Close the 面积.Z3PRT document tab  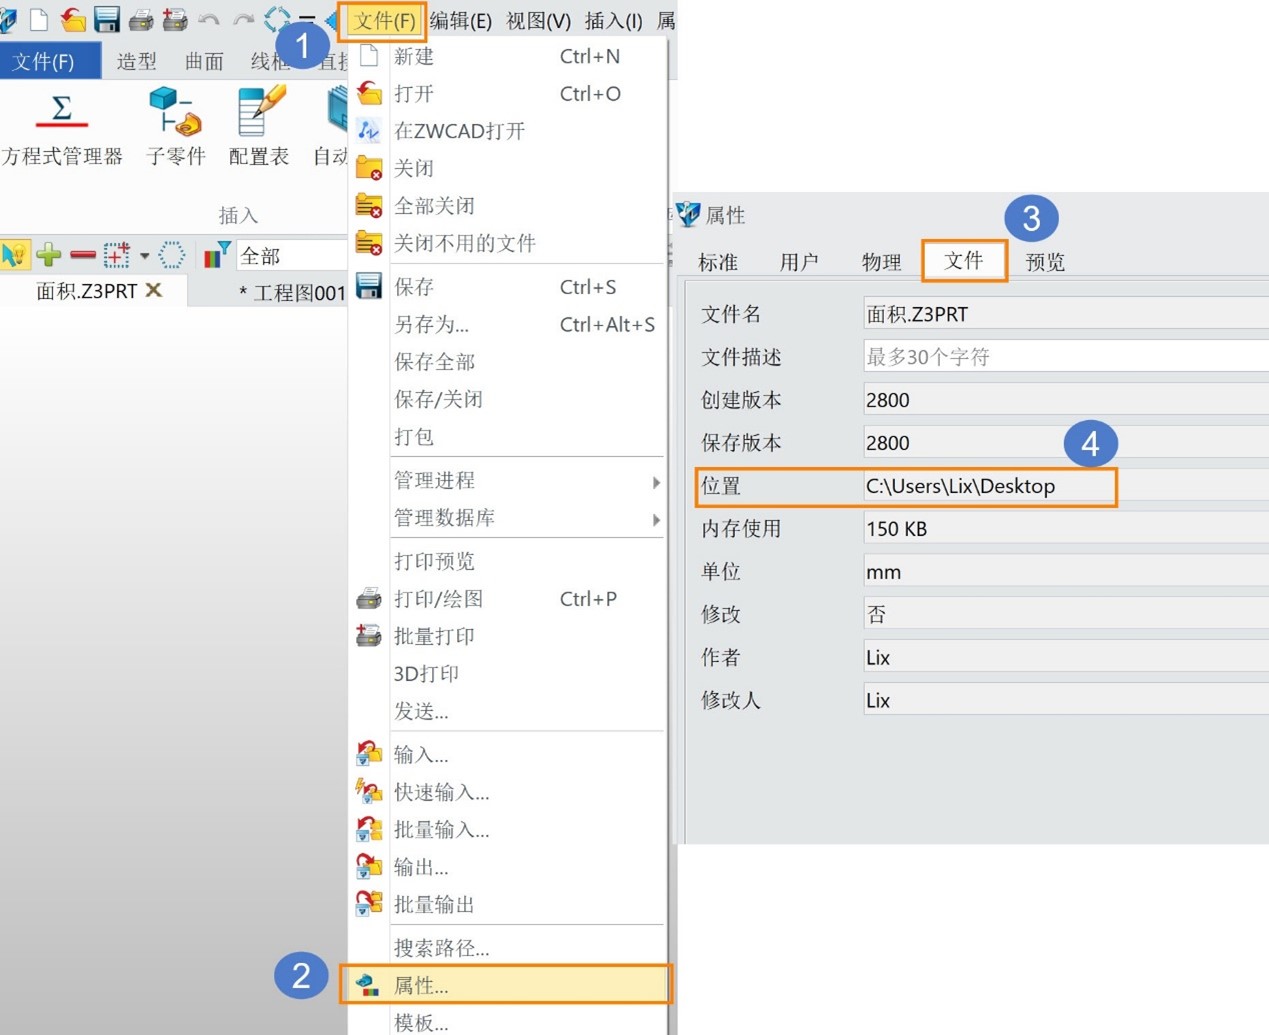tap(154, 290)
